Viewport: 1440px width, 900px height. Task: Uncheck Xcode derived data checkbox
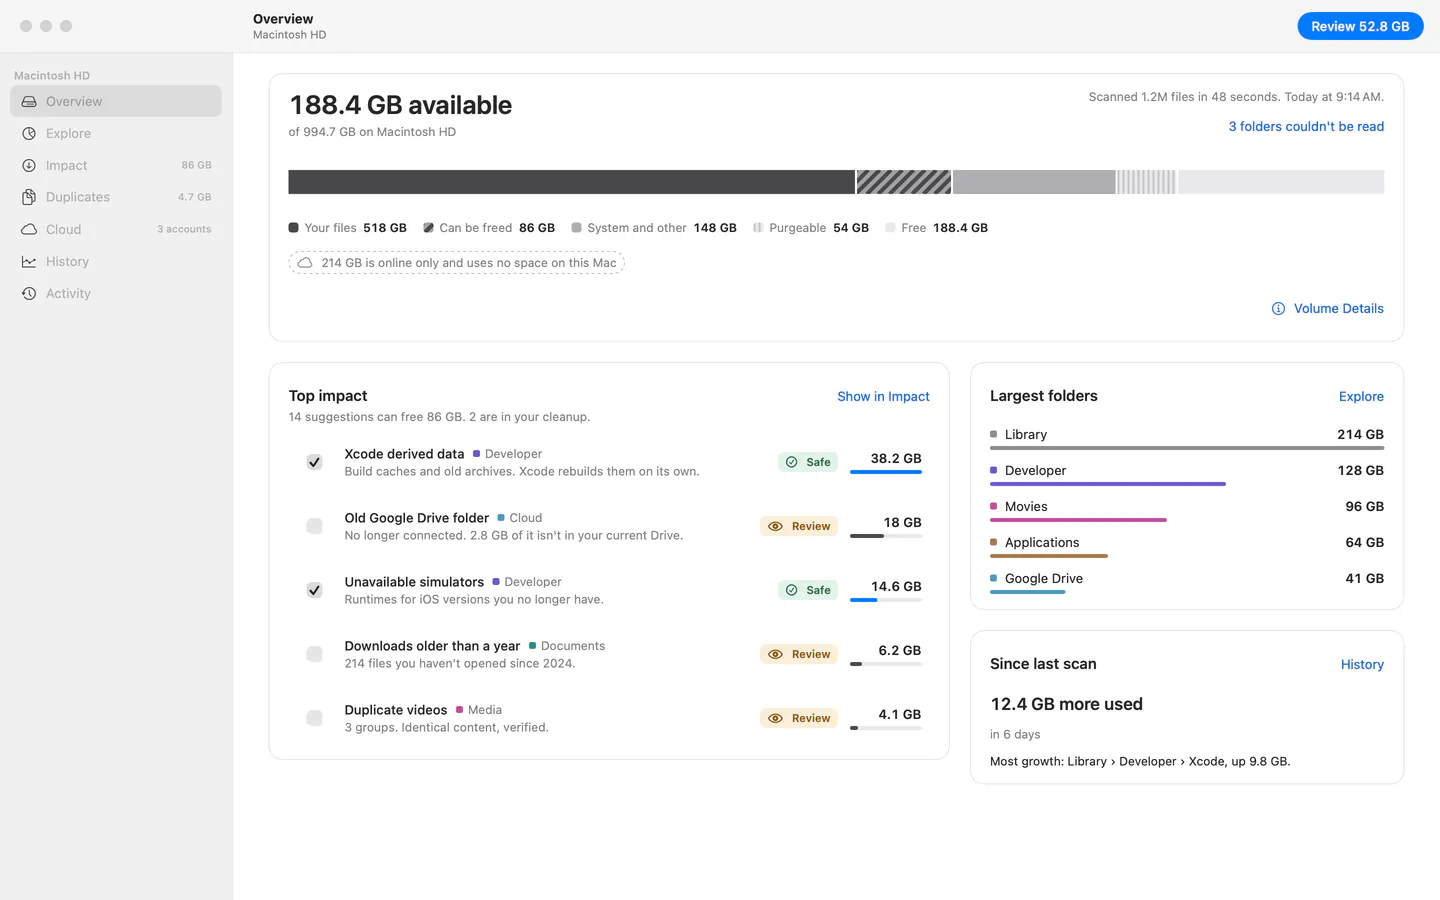(314, 462)
